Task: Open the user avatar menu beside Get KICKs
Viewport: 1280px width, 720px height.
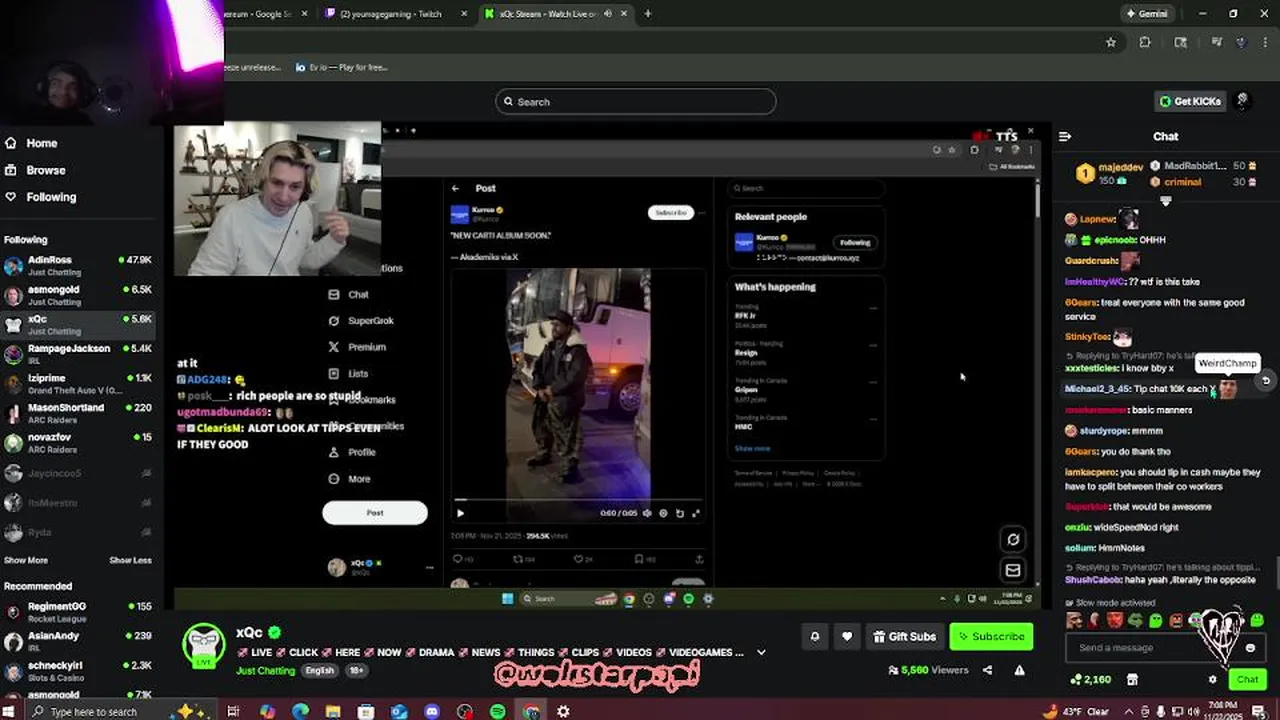Action: tap(1243, 101)
